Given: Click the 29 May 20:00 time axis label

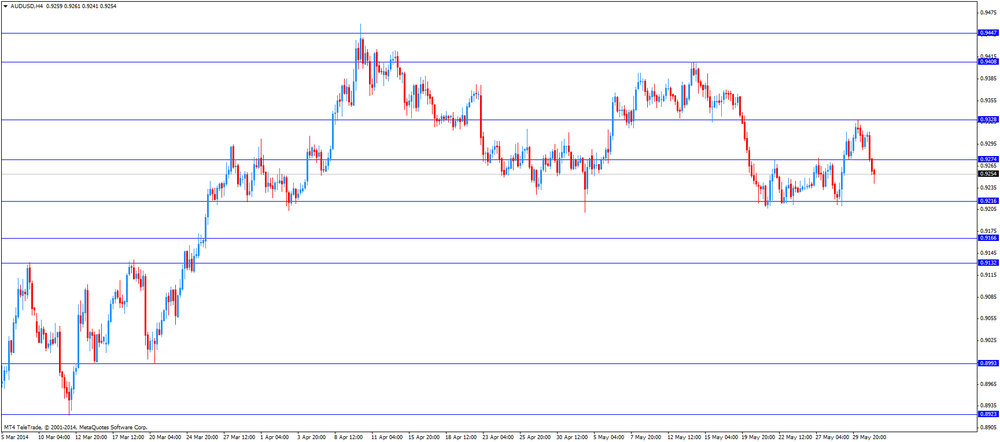Looking at the screenshot, I should tap(867, 438).
